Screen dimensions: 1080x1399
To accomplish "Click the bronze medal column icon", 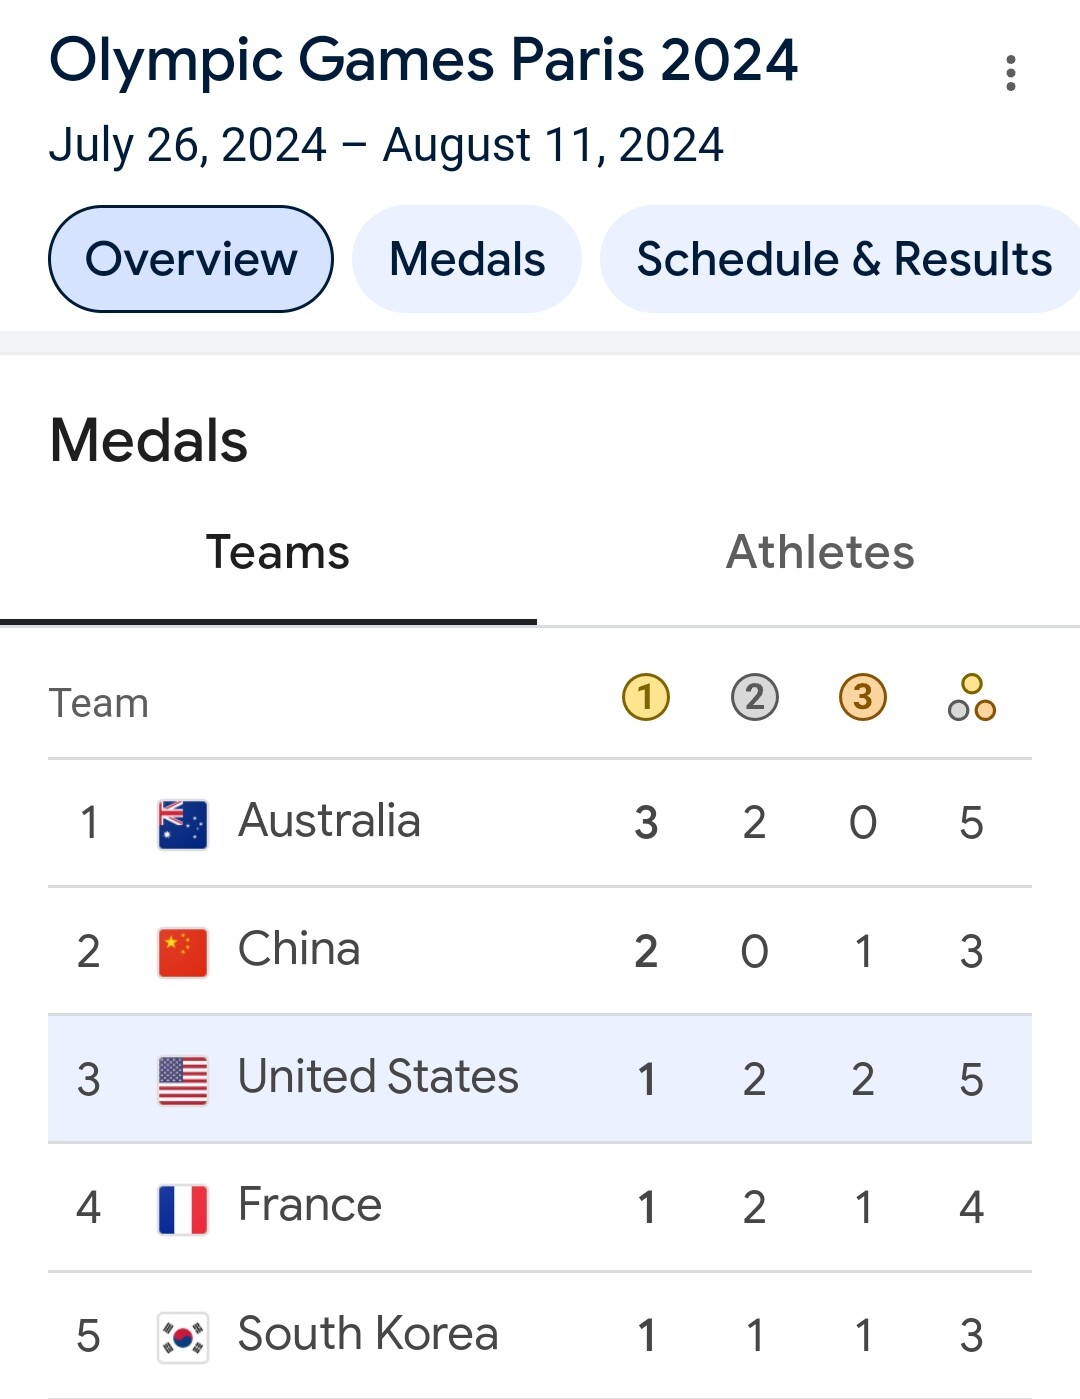I will (863, 697).
